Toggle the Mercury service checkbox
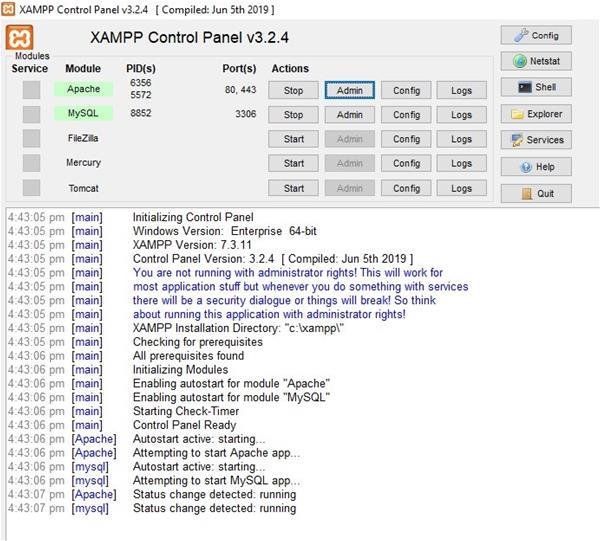Viewport: 600px width, 541px height. coord(31,163)
